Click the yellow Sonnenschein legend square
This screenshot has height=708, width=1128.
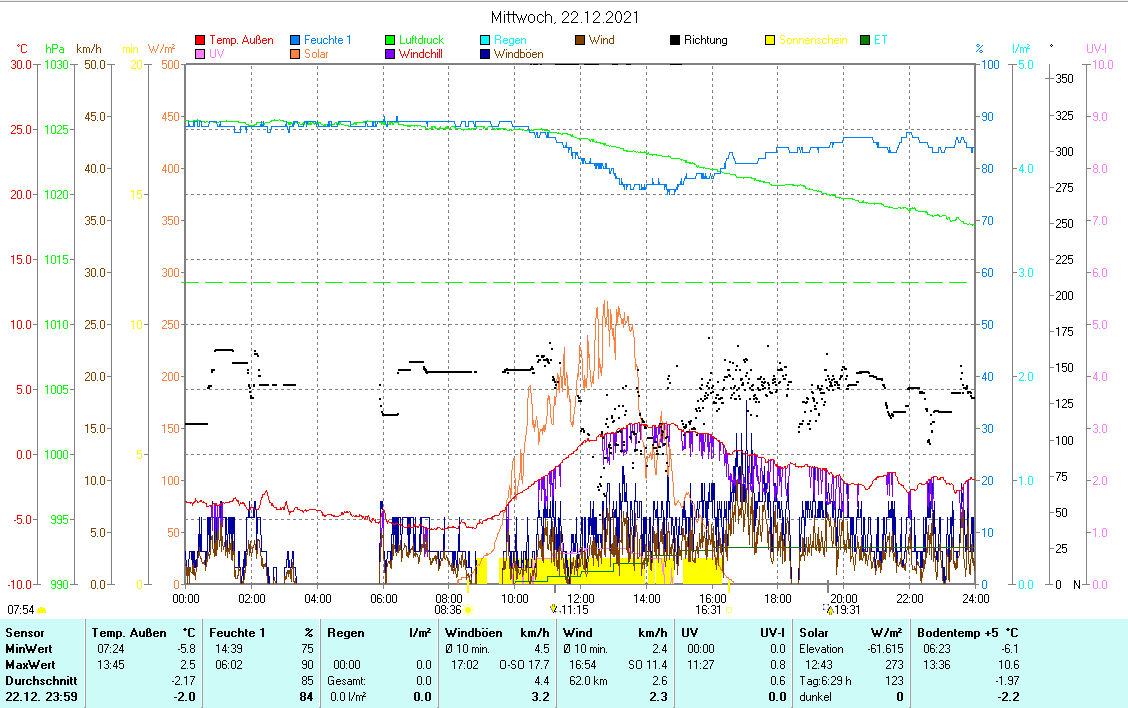(x=770, y=40)
